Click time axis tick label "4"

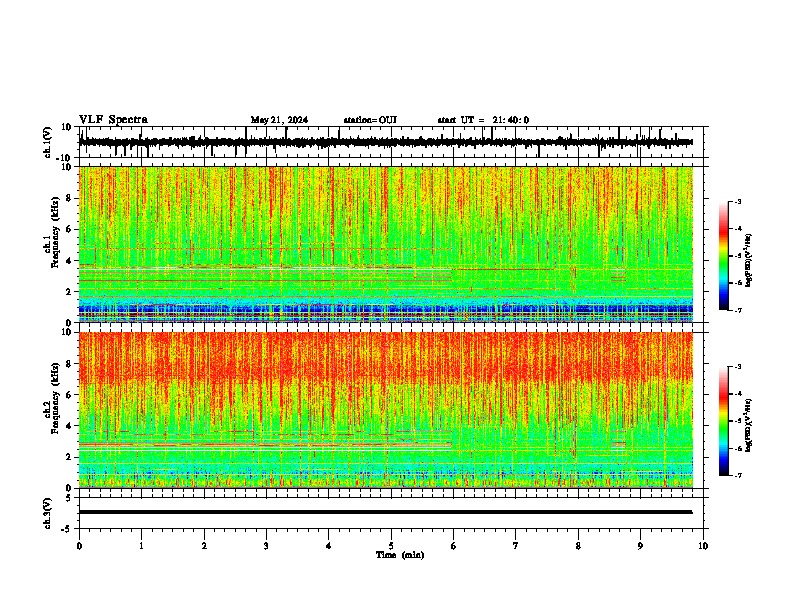[x=329, y=546]
